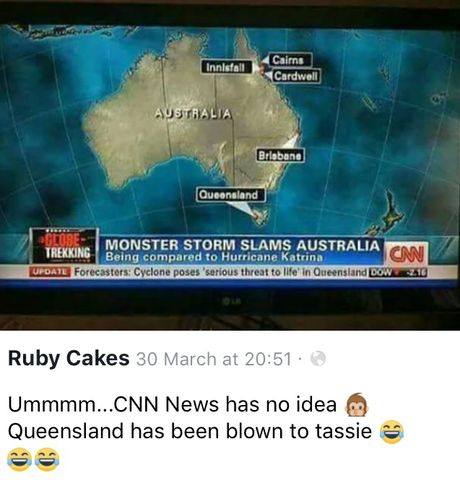
Task: Click the second laughing emoji on last line
Action: pyautogui.click(x=47, y=459)
